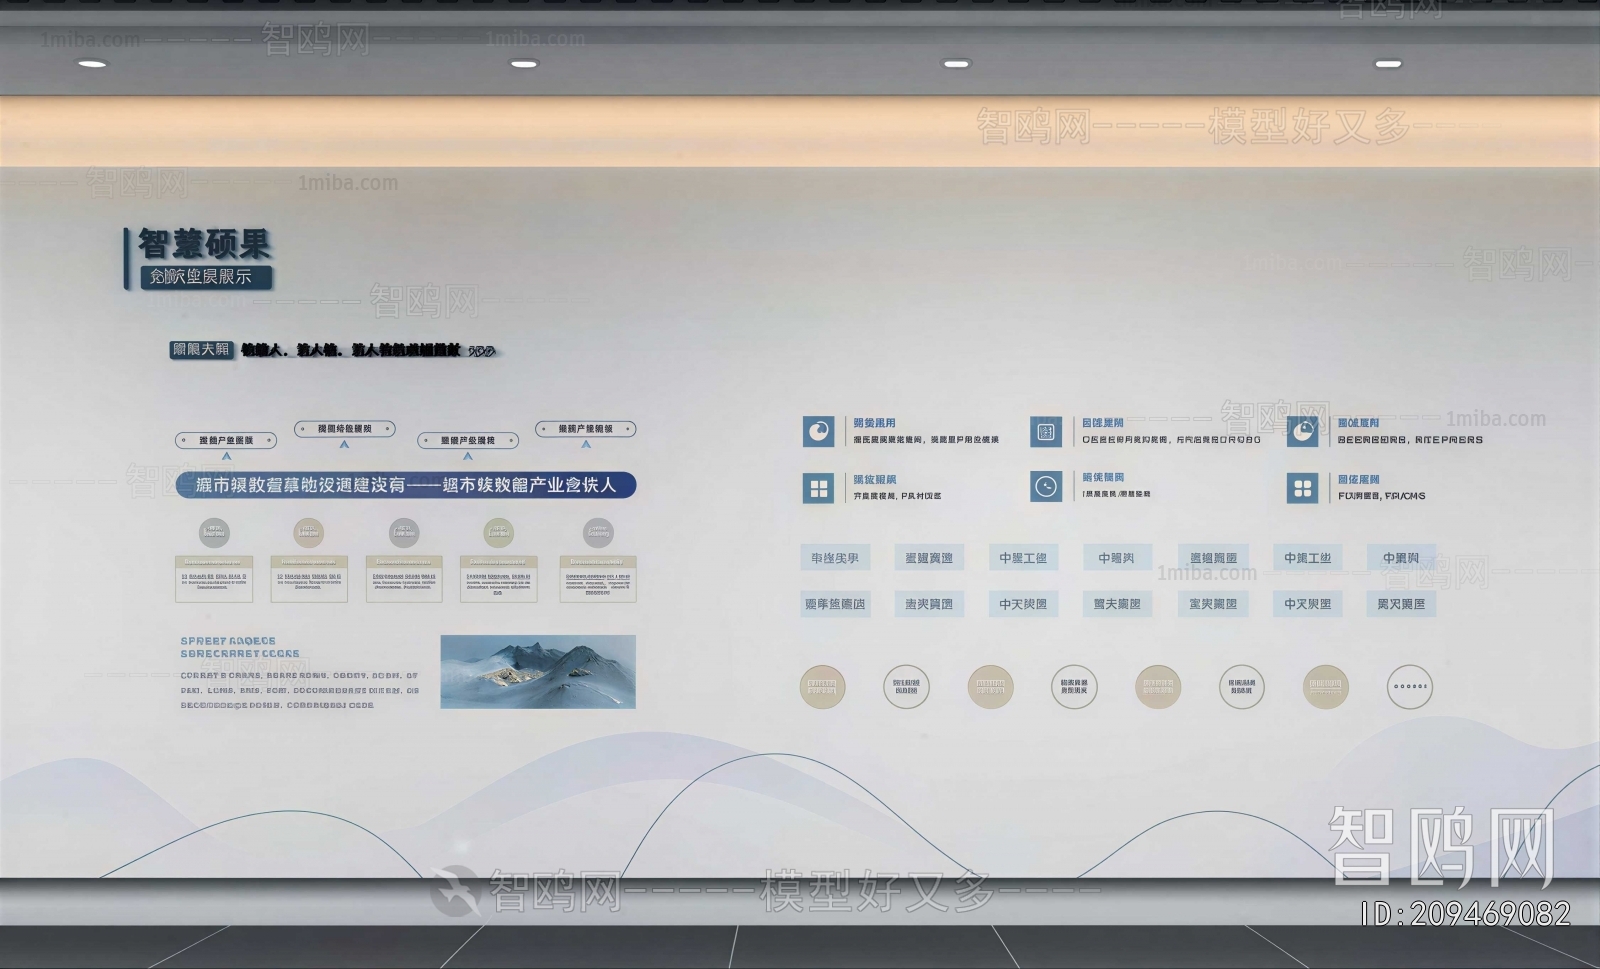The width and height of the screenshot is (1600, 969).
Task: Click the first beige filled circle in the bottom row
Action: (x=822, y=687)
